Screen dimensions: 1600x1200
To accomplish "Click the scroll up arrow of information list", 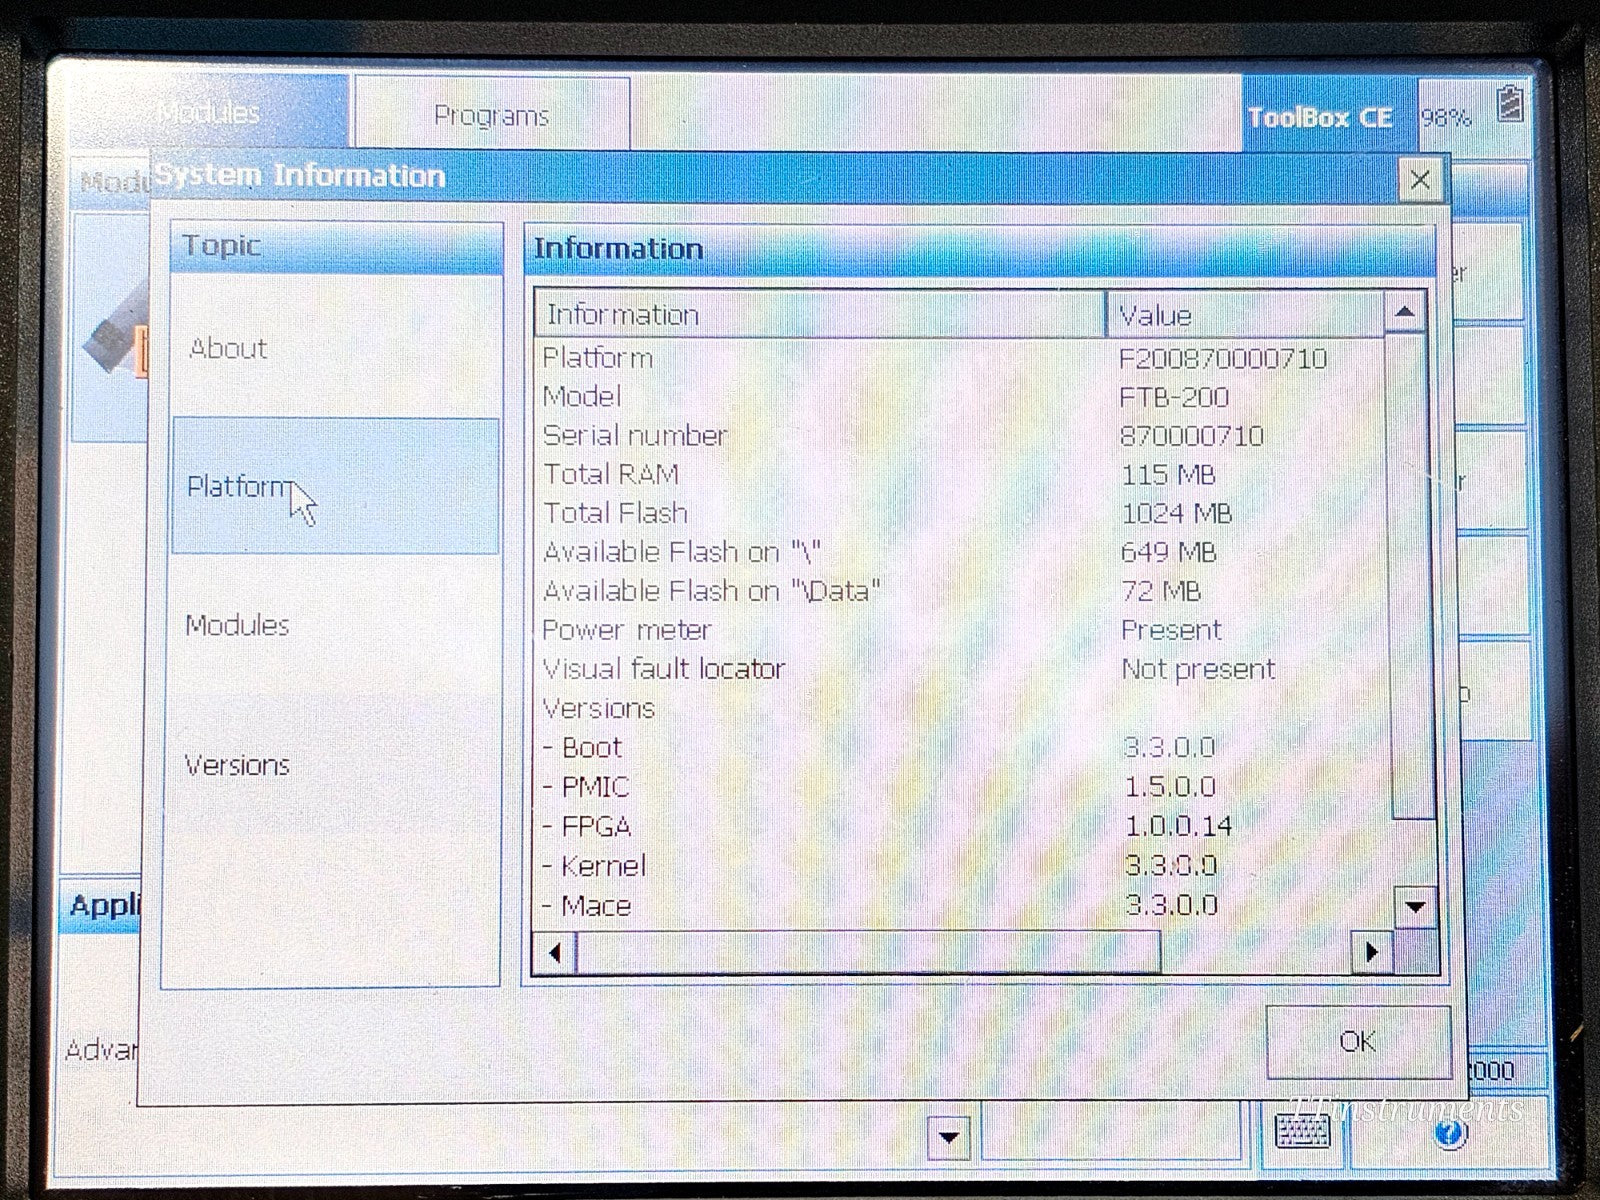I will (x=1405, y=313).
